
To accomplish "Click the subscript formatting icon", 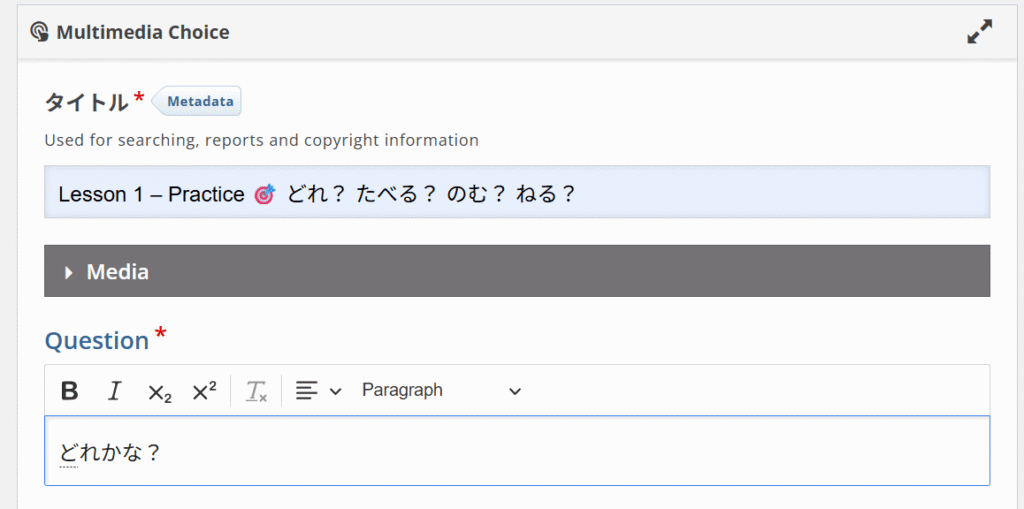I will tap(159, 391).
